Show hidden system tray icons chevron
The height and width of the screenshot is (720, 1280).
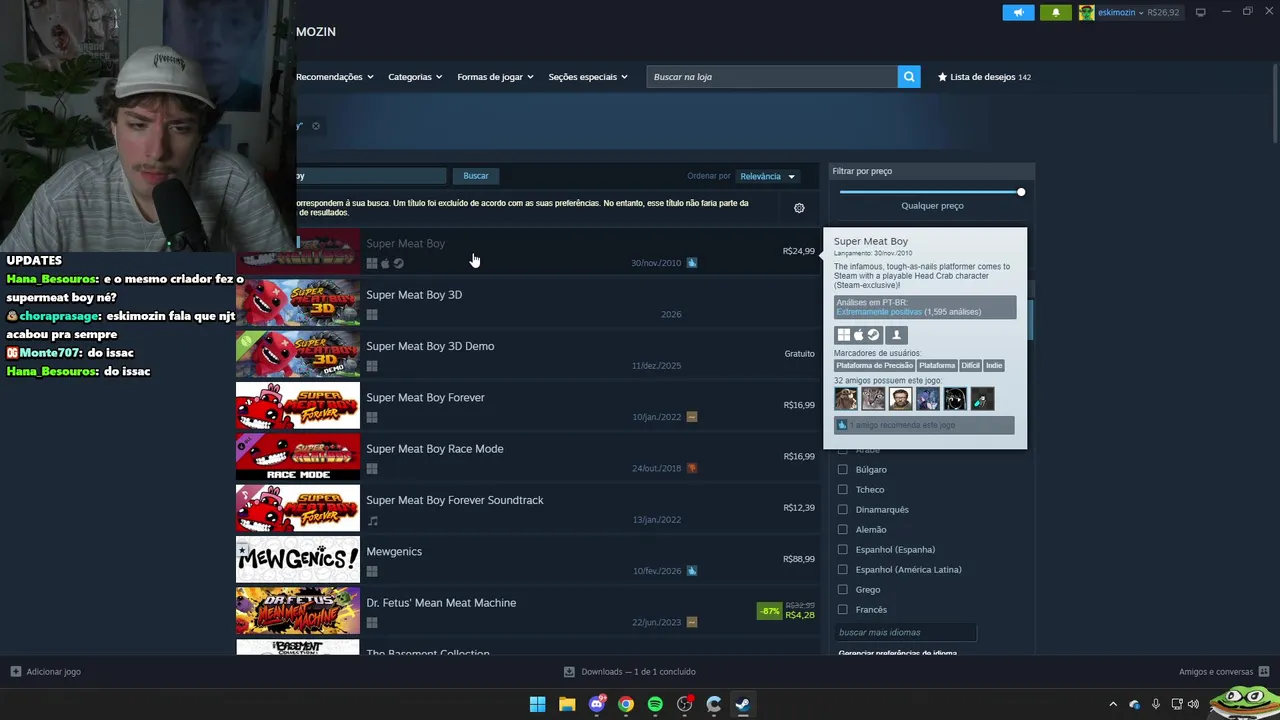click(1113, 704)
